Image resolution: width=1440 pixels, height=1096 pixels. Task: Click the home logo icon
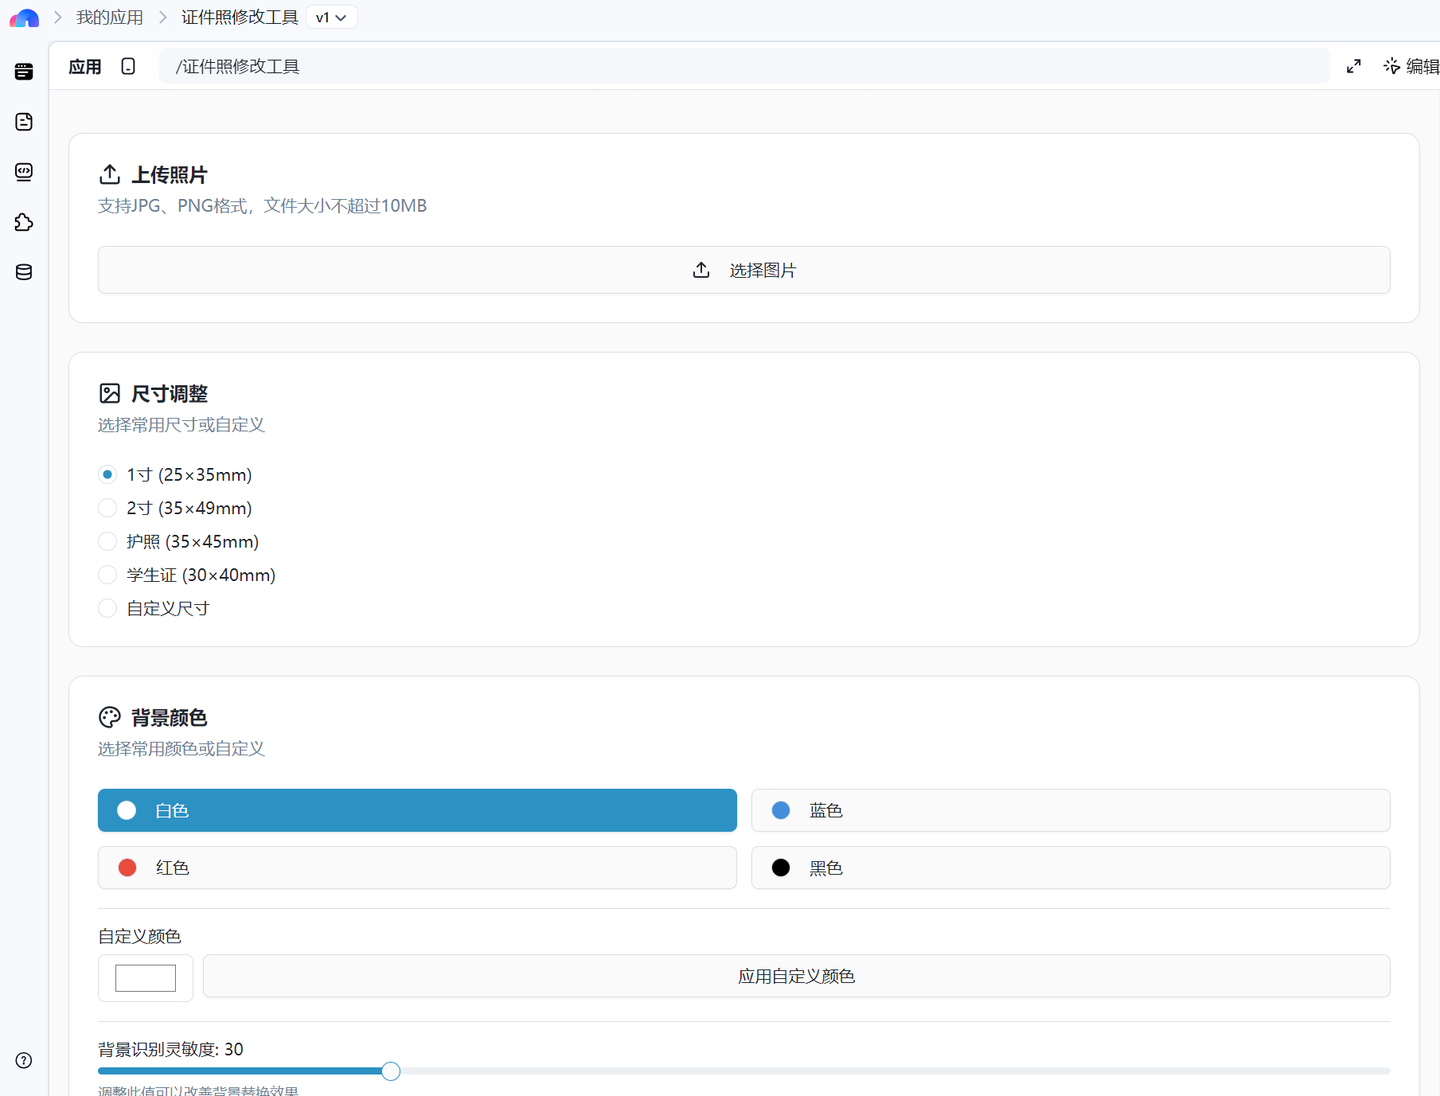(24, 18)
